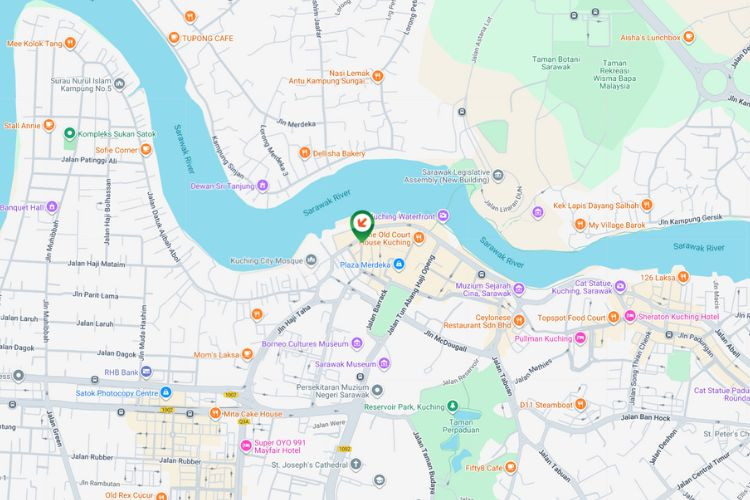The width and height of the screenshot is (750, 500).
Task: Click the Old Court House Kuching label
Action: pyautogui.click(x=385, y=238)
